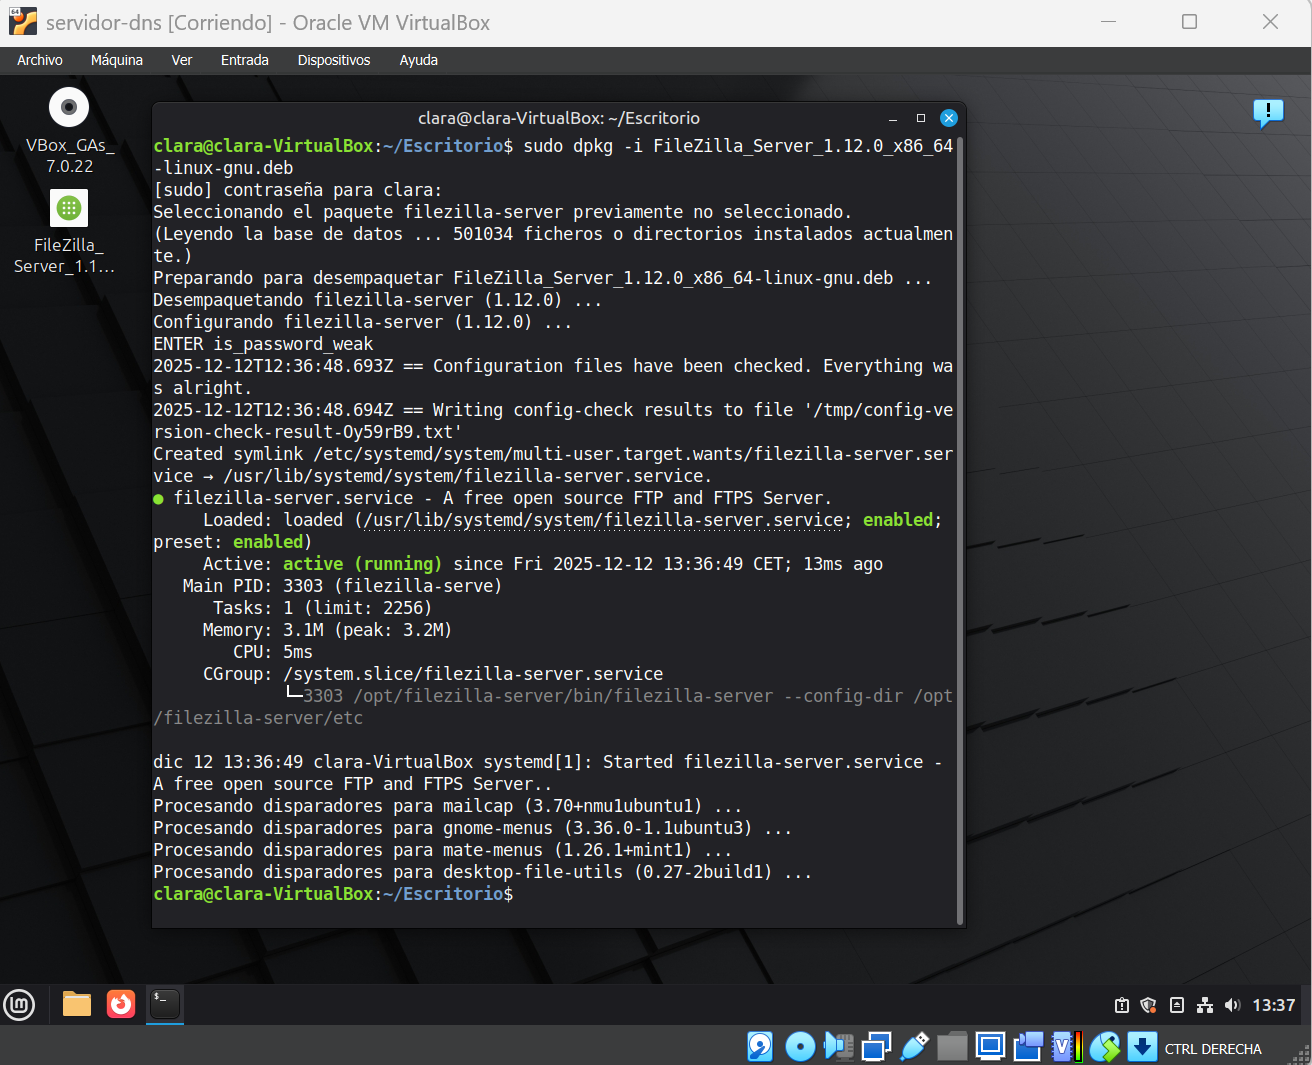This screenshot has width=1312, height=1065.
Task: Expand the Ver menu
Action: pyautogui.click(x=182, y=60)
